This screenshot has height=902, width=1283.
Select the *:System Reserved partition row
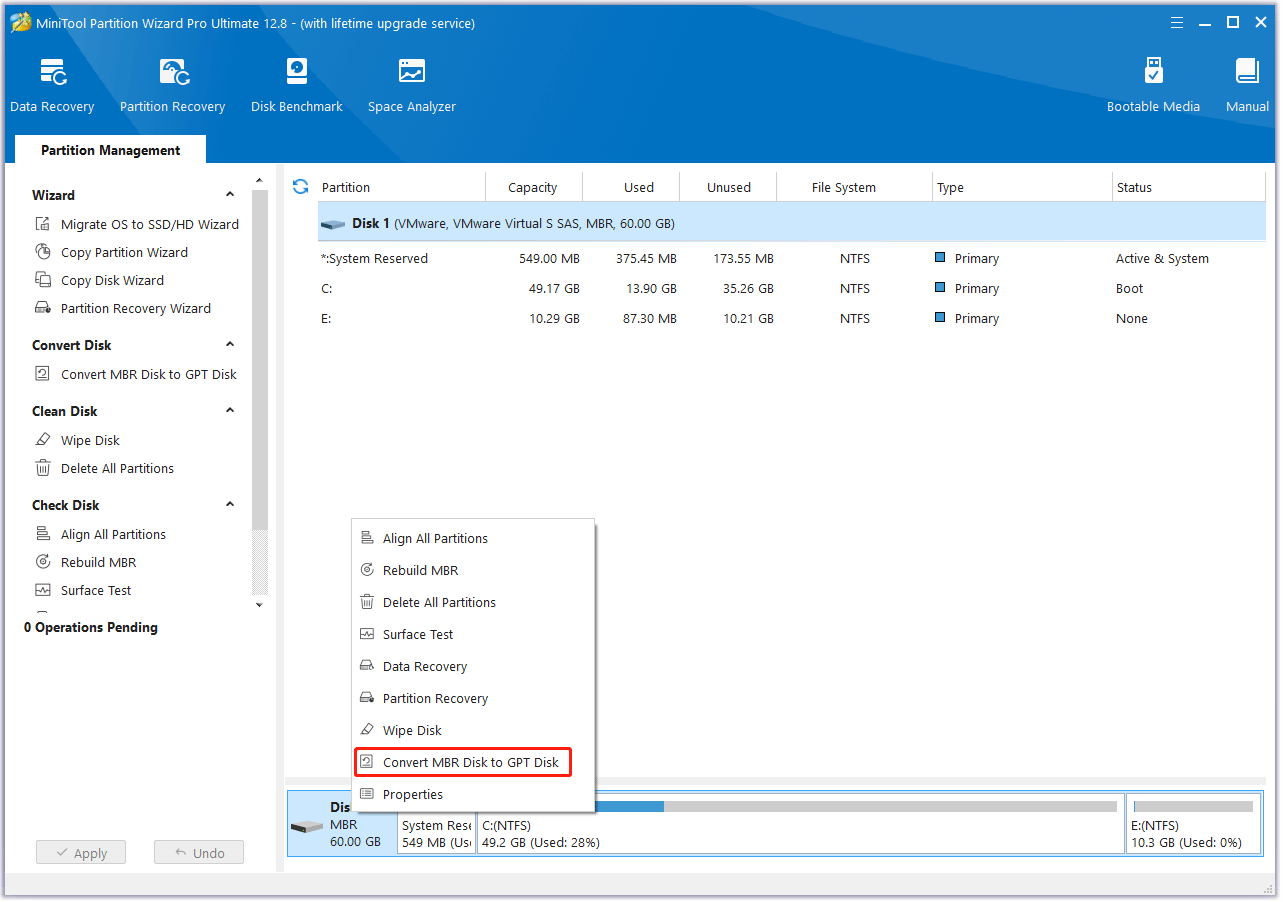(x=791, y=258)
